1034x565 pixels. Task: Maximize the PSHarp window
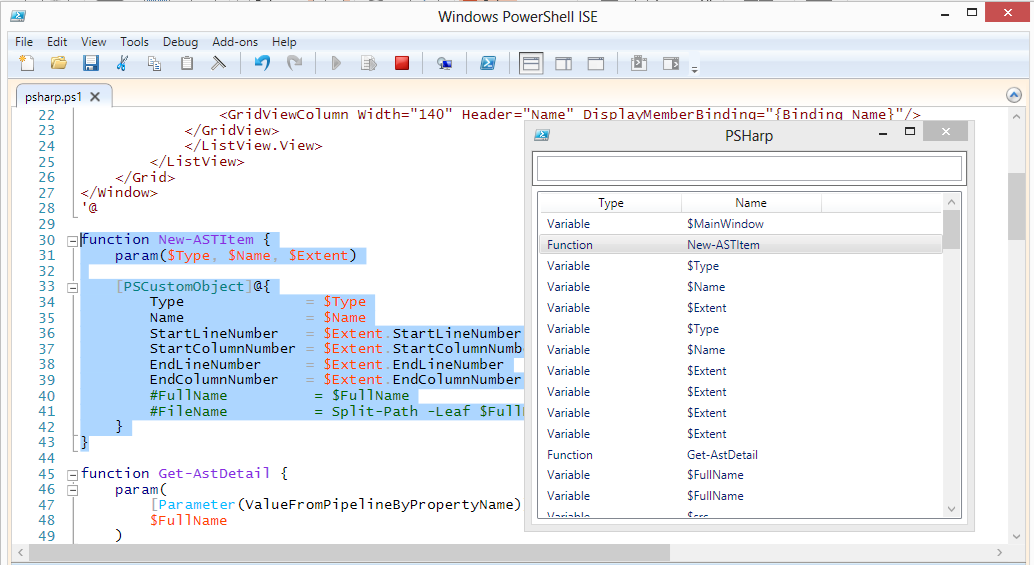pos(910,132)
